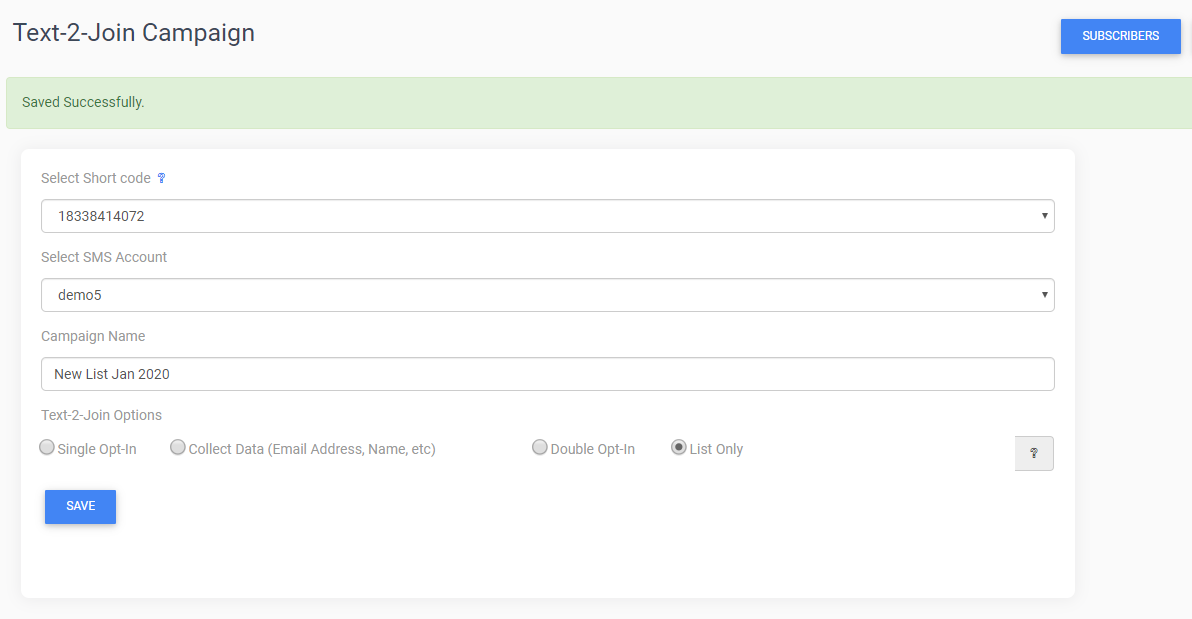Image resolution: width=1192 pixels, height=619 pixels.
Task: Open the short code dropdown showing 18338414072
Action: coord(546,216)
